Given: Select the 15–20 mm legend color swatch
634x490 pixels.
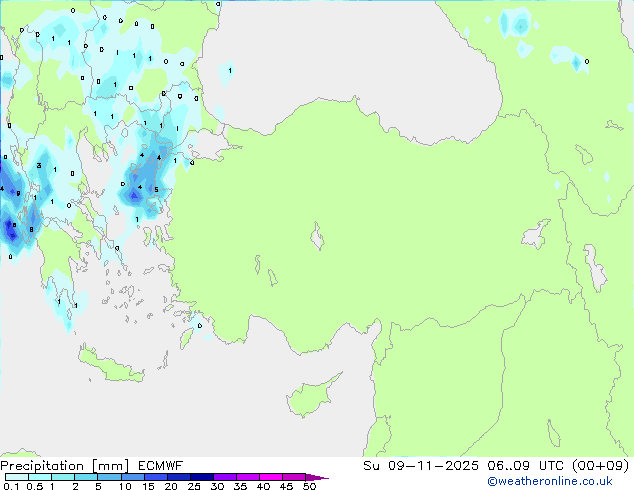Looking at the screenshot, I should coord(155,477).
